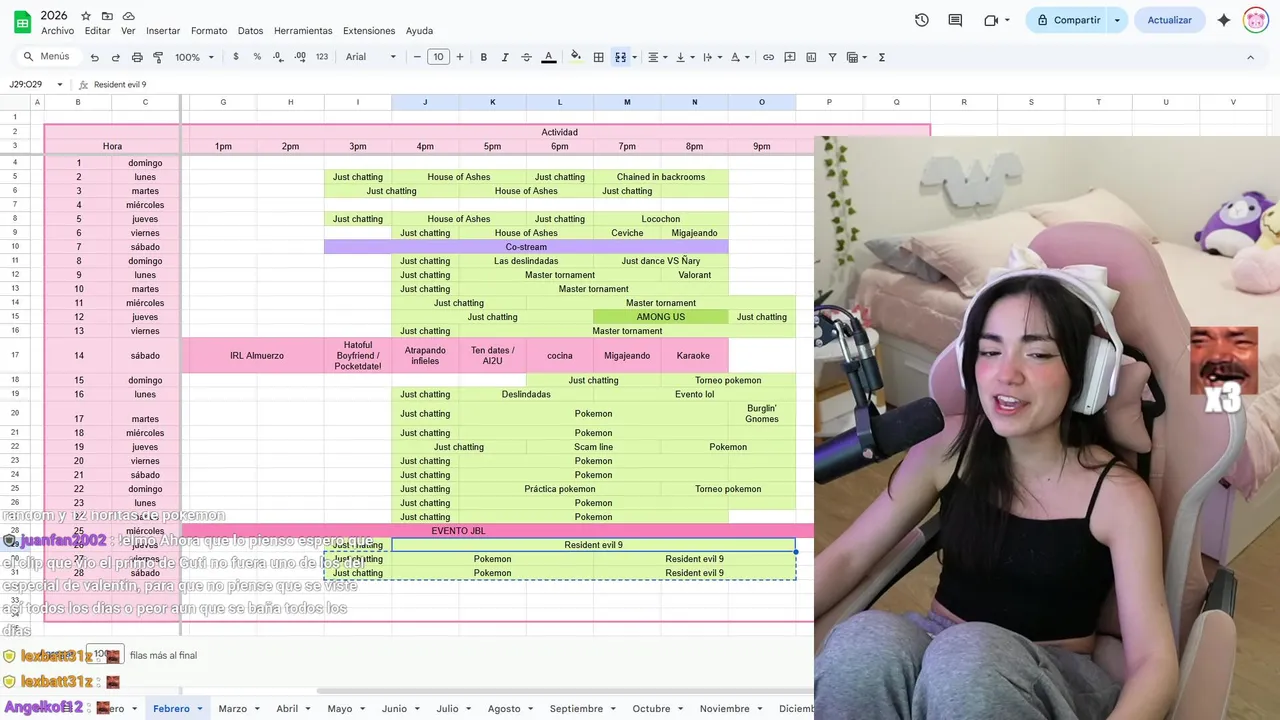Open the fill color bucket

[x=575, y=57]
